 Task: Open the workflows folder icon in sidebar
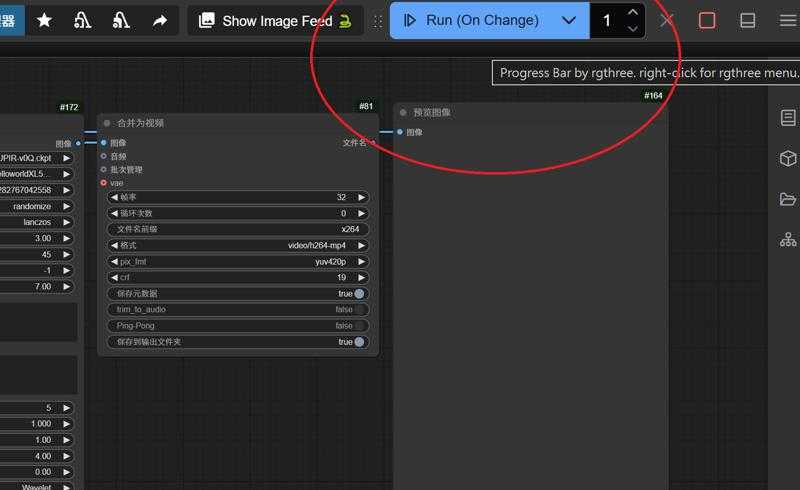click(788, 199)
